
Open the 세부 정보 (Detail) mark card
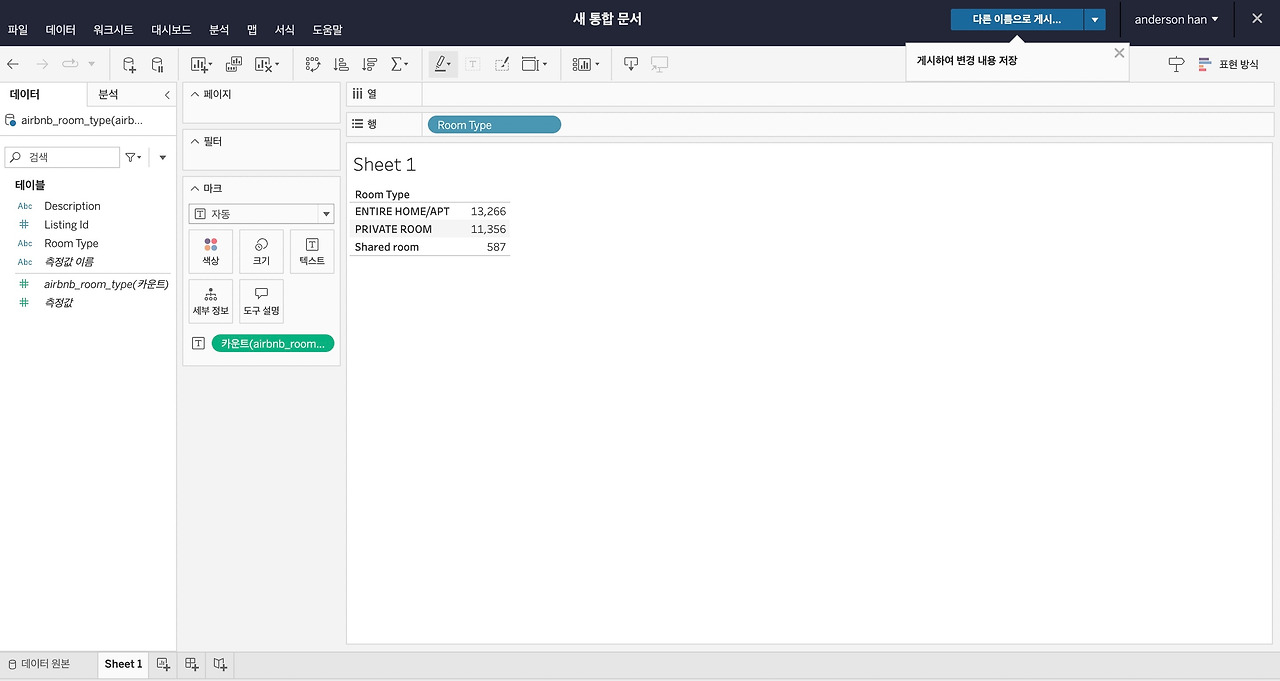211,301
